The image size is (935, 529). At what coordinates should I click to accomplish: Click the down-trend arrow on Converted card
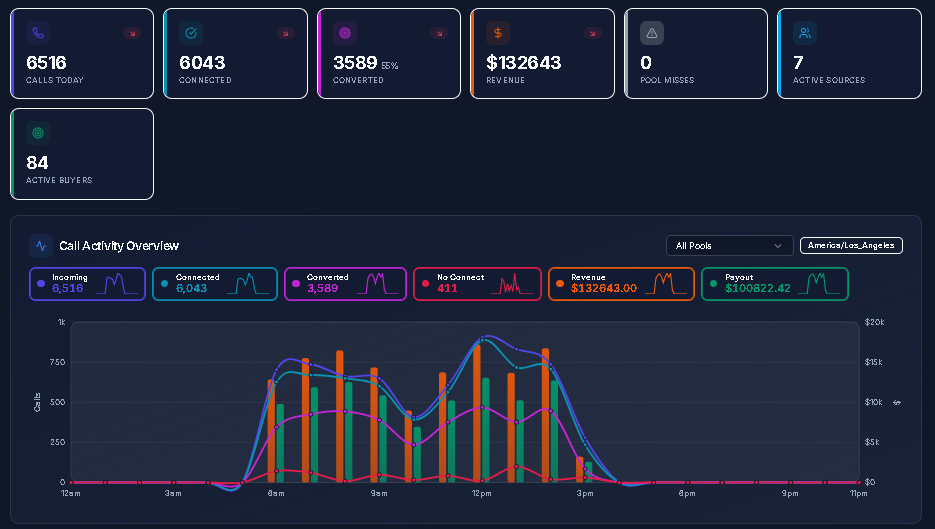[x=439, y=33]
